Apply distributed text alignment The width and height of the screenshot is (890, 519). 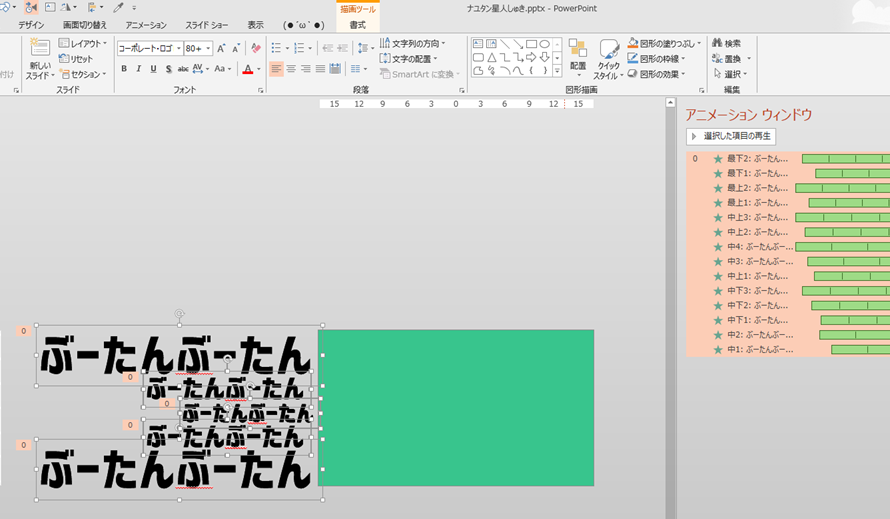[335, 69]
